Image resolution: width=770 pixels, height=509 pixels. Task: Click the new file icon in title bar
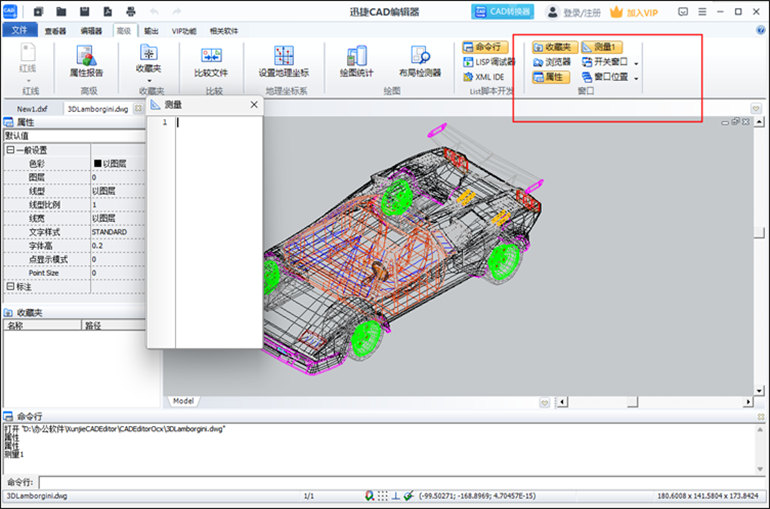pyautogui.click(x=38, y=11)
